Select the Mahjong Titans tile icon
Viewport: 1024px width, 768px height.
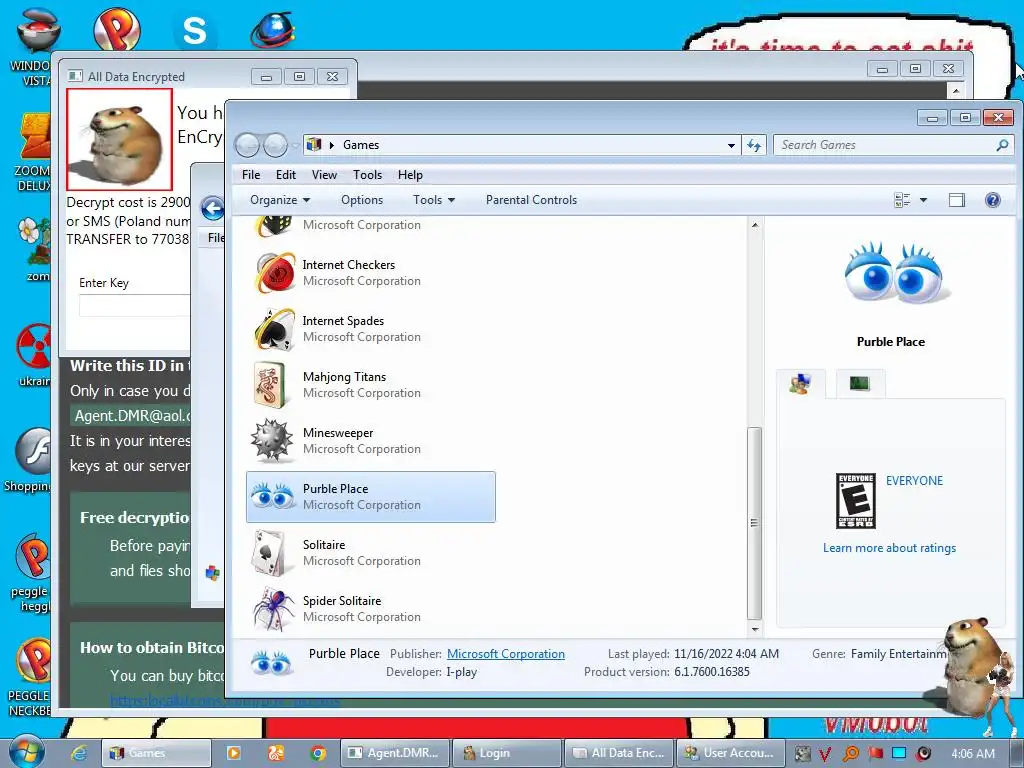271,385
